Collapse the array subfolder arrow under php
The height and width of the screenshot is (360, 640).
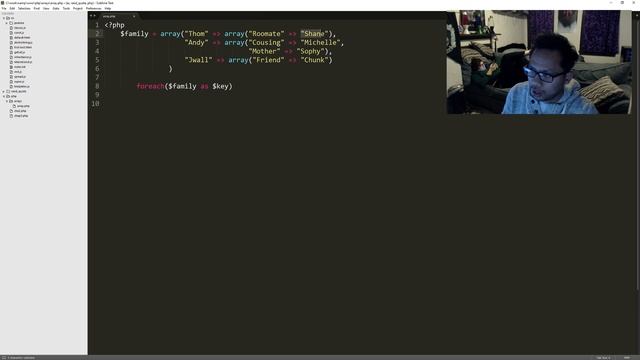pos(7,101)
